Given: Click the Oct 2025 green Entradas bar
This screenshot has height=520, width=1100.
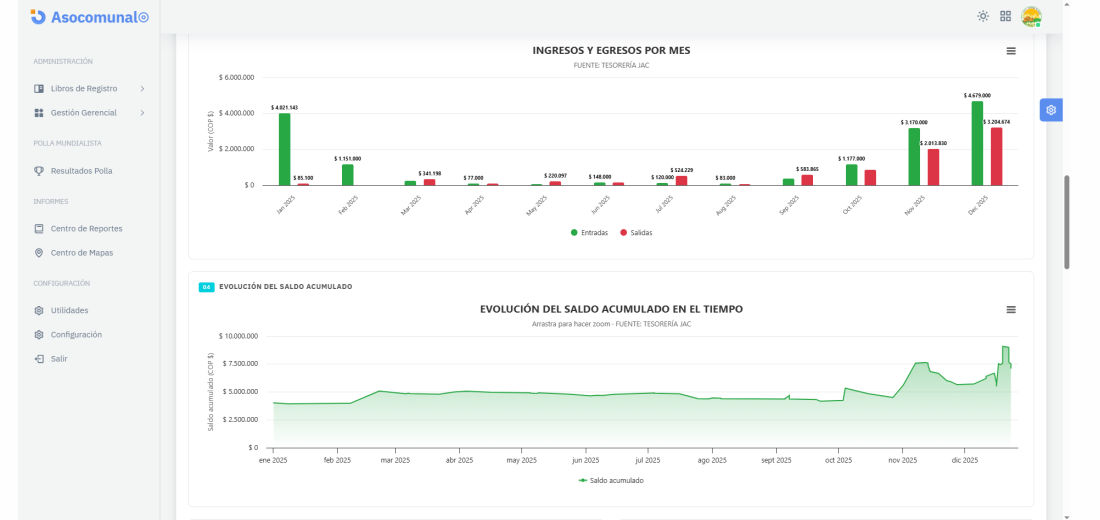Looking at the screenshot, I should coord(852,175).
